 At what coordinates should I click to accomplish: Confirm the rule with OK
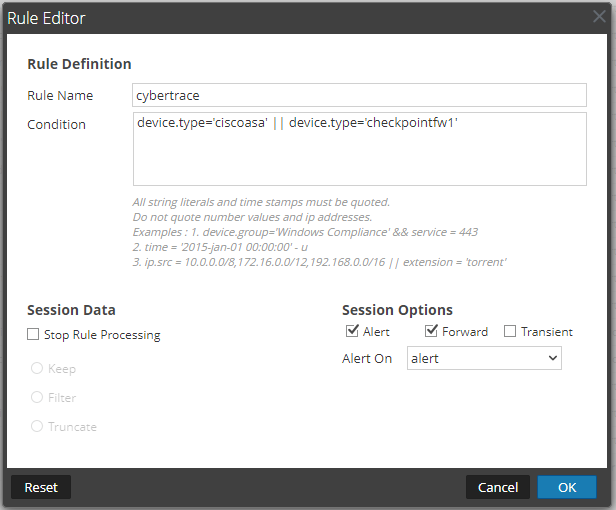(567, 487)
